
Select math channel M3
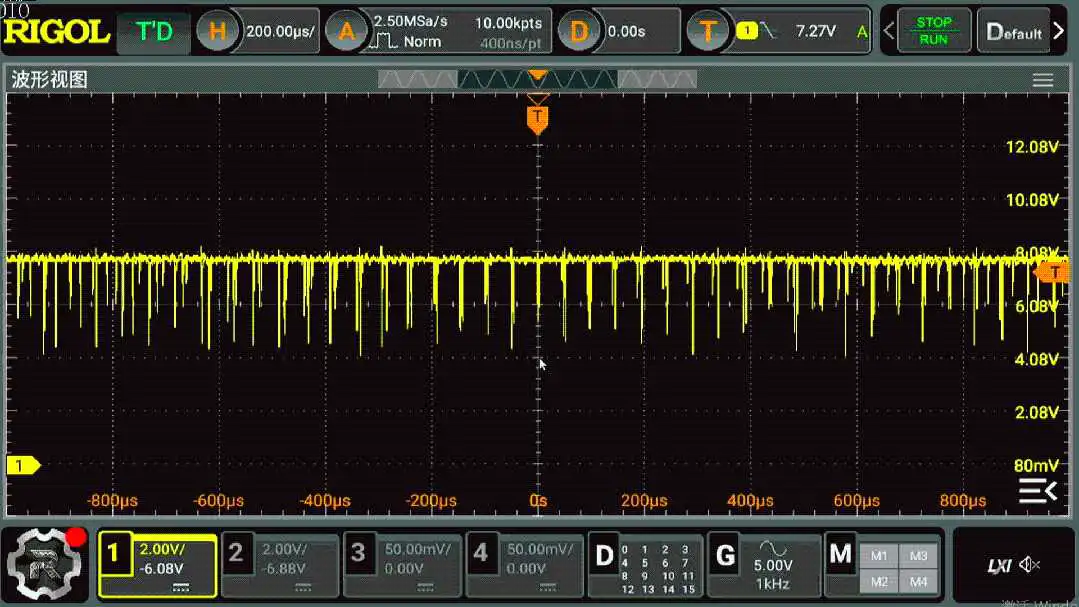[x=918, y=556]
